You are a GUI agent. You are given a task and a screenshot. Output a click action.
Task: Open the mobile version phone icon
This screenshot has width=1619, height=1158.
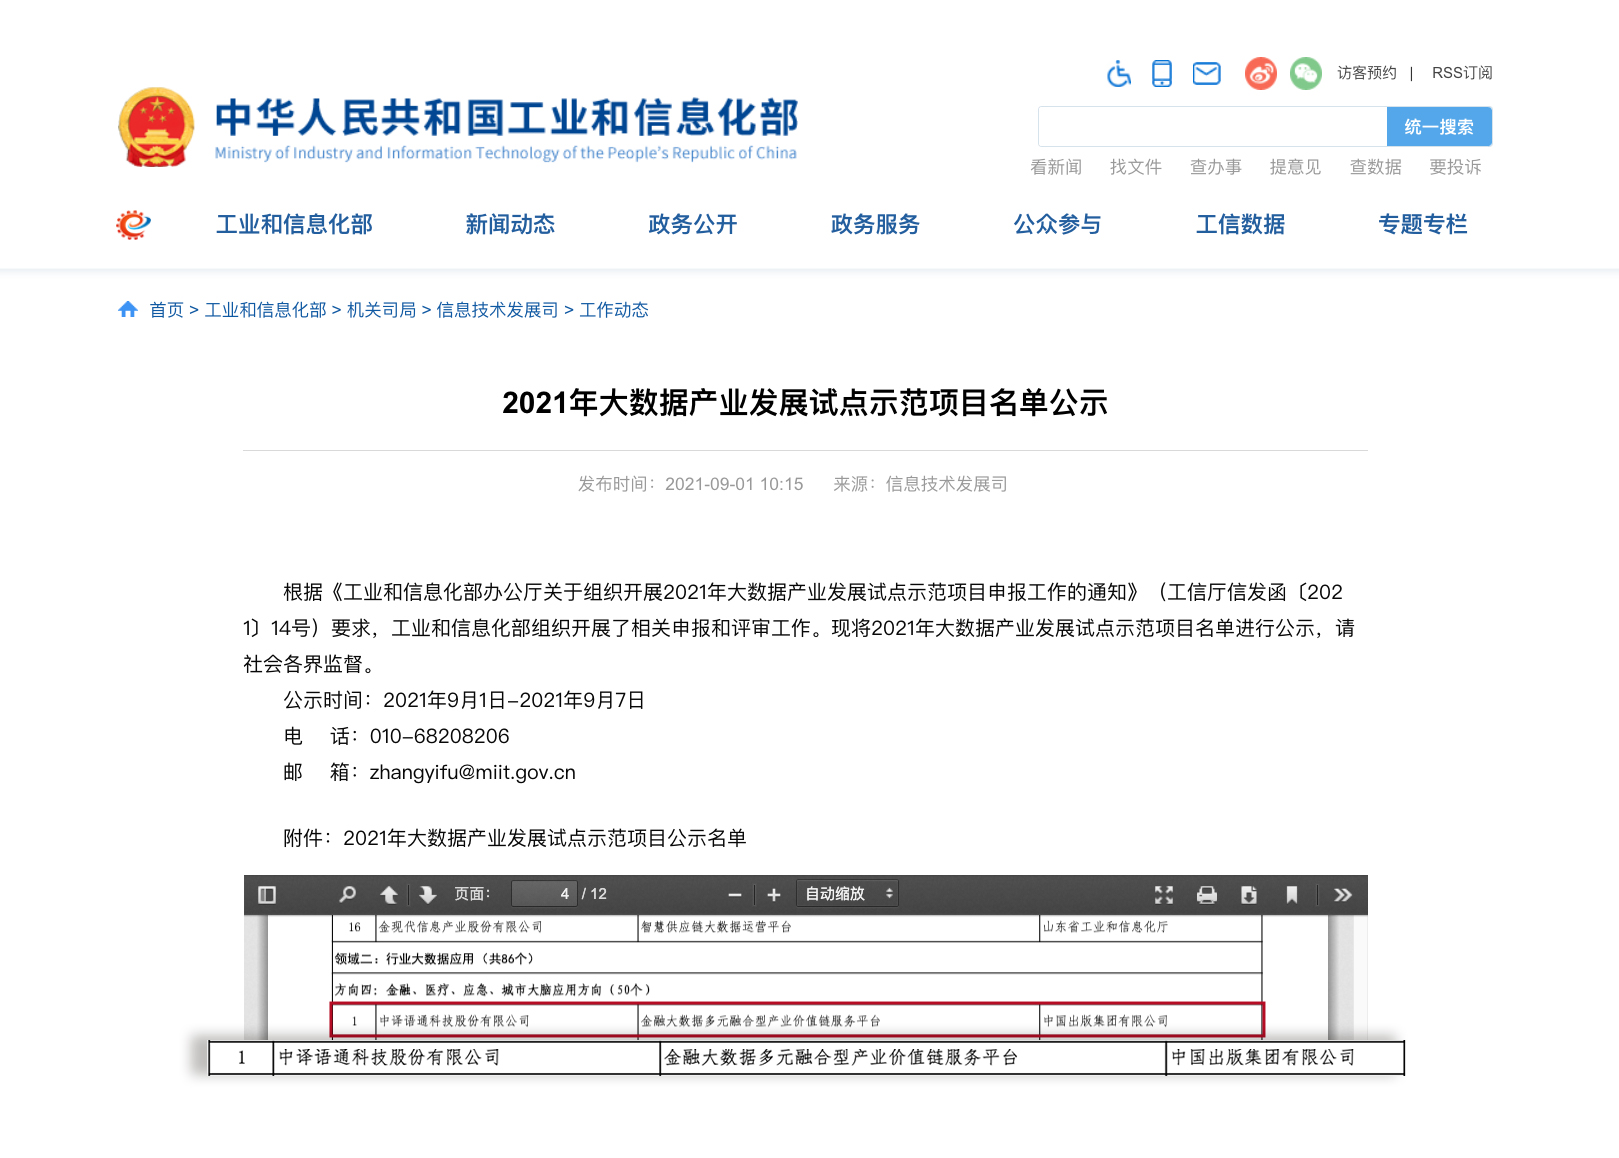1162,73
